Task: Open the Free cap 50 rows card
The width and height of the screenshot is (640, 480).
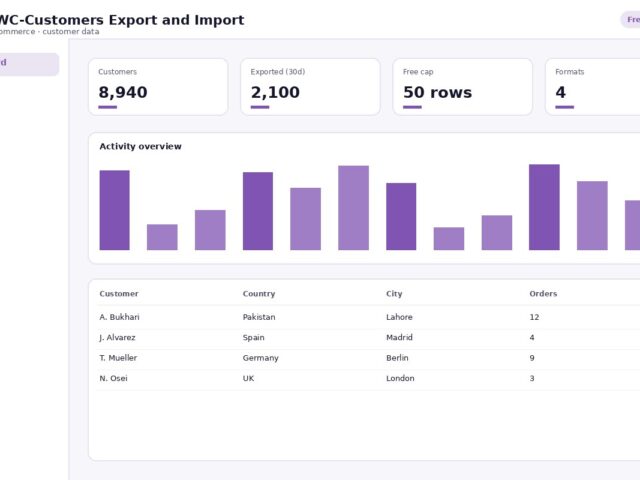Action: tap(462, 87)
